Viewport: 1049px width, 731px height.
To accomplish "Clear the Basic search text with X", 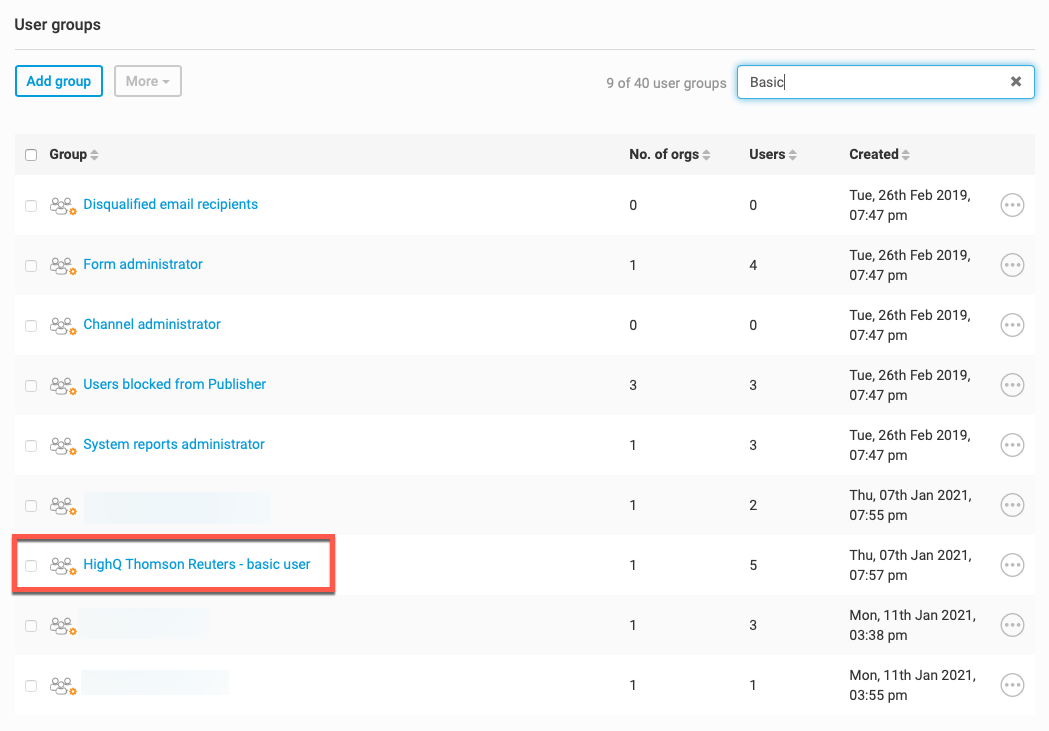I will click(x=1015, y=82).
